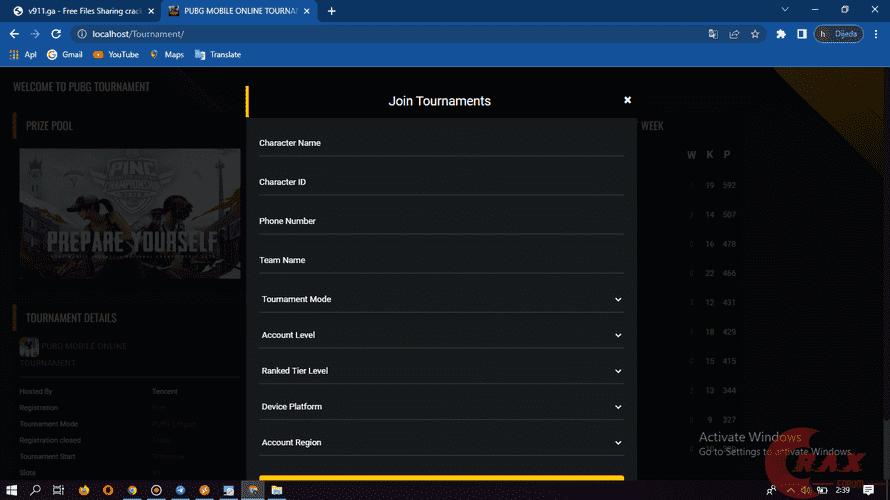This screenshot has width=890, height=500.
Task: View site information icon in address bar
Action: click(82, 34)
